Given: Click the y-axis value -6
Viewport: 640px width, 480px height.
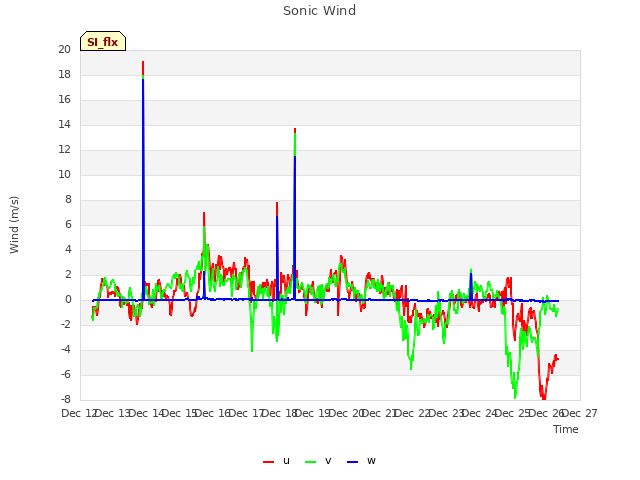Looking at the screenshot, I should click(x=66, y=374).
